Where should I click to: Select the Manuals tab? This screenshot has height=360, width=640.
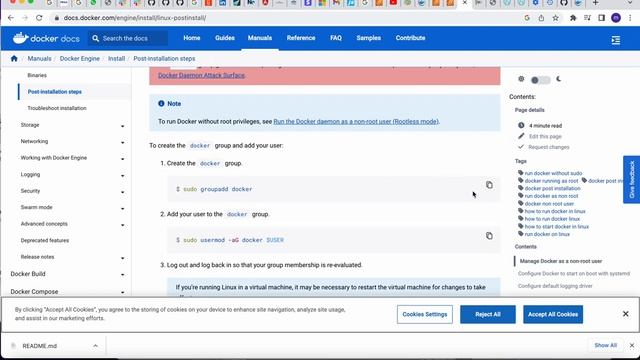click(260, 38)
